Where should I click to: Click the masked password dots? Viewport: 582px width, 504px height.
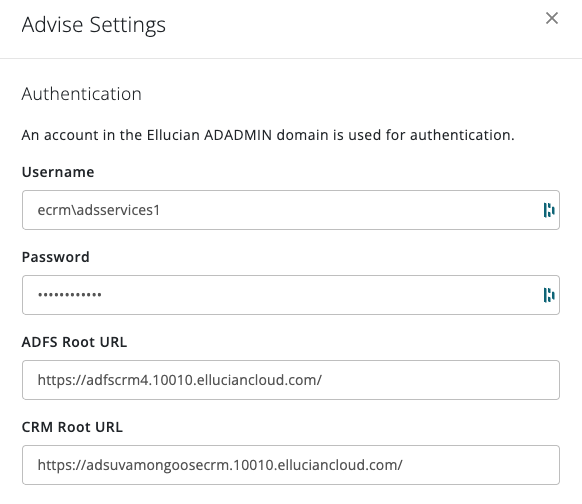[x=69, y=295]
